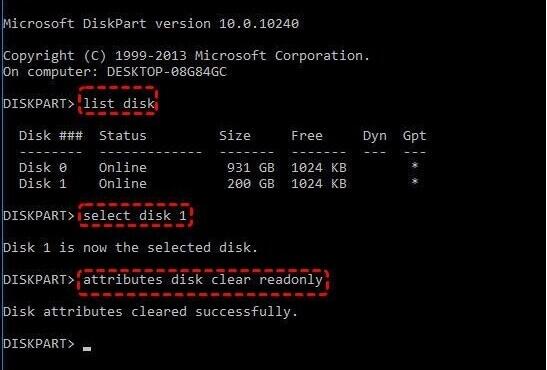Click the 200 GB size value
This screenshot has height=370, width=547.
(x=251, y=183)
